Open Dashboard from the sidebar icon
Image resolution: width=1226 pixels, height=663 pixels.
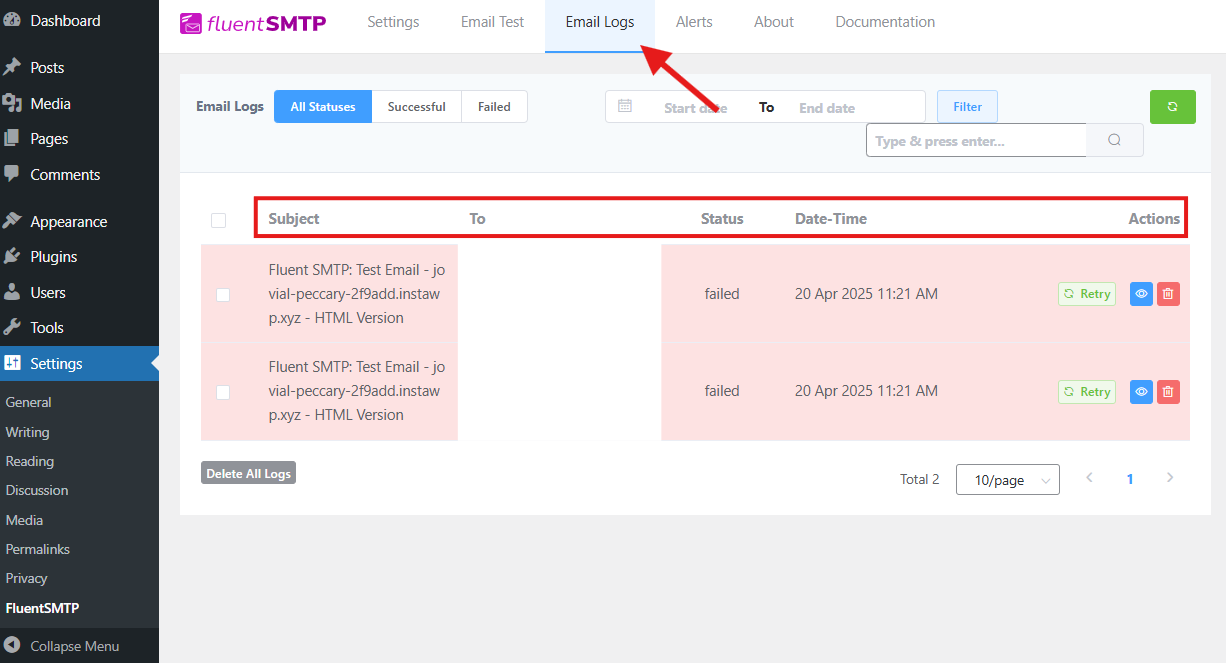coord(12,20)
